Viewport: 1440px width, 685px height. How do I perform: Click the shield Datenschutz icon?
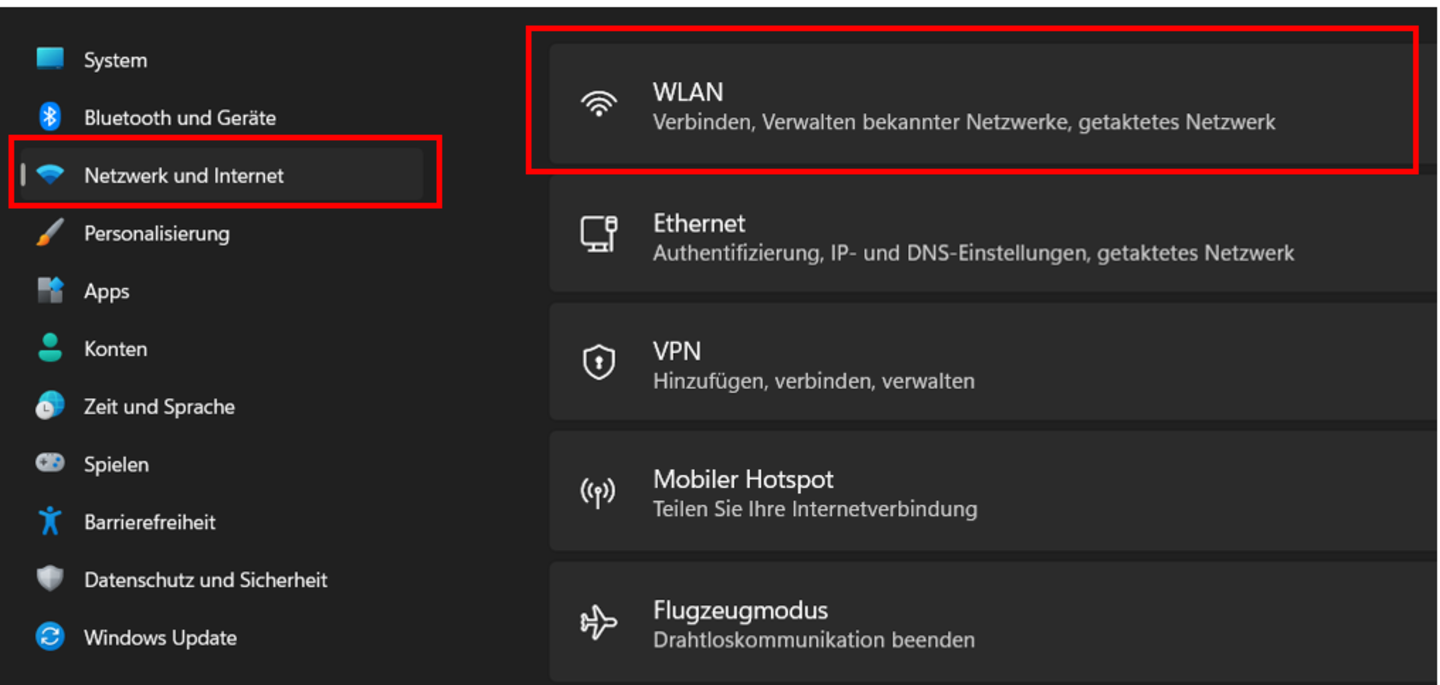click(50, 579)
